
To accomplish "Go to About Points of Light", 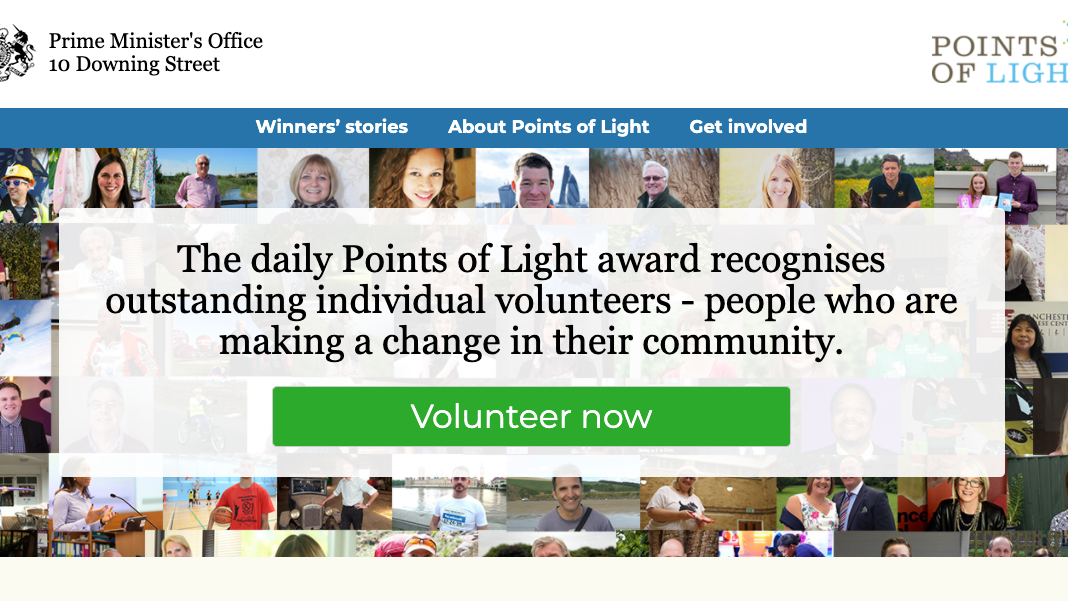I will coord(548,127).
